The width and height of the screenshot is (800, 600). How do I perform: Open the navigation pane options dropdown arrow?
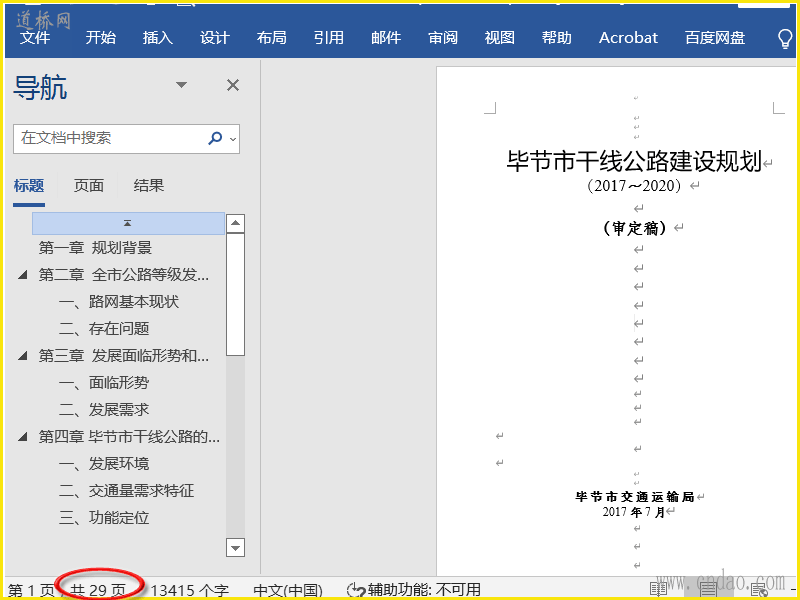click(181, 85)
